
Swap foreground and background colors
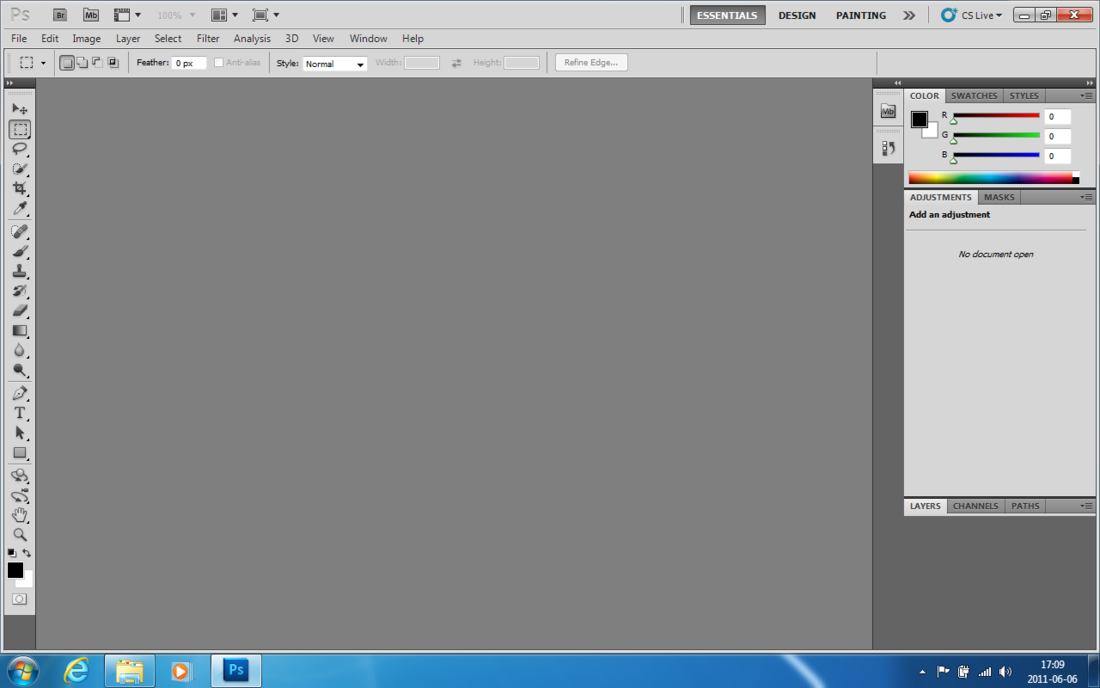(27, 553)
